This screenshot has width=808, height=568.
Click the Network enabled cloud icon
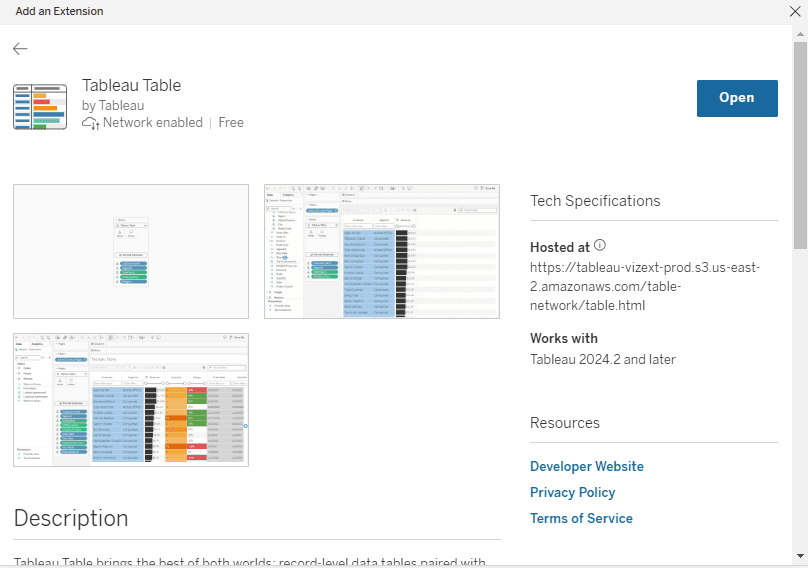click(x=91, y=123)
